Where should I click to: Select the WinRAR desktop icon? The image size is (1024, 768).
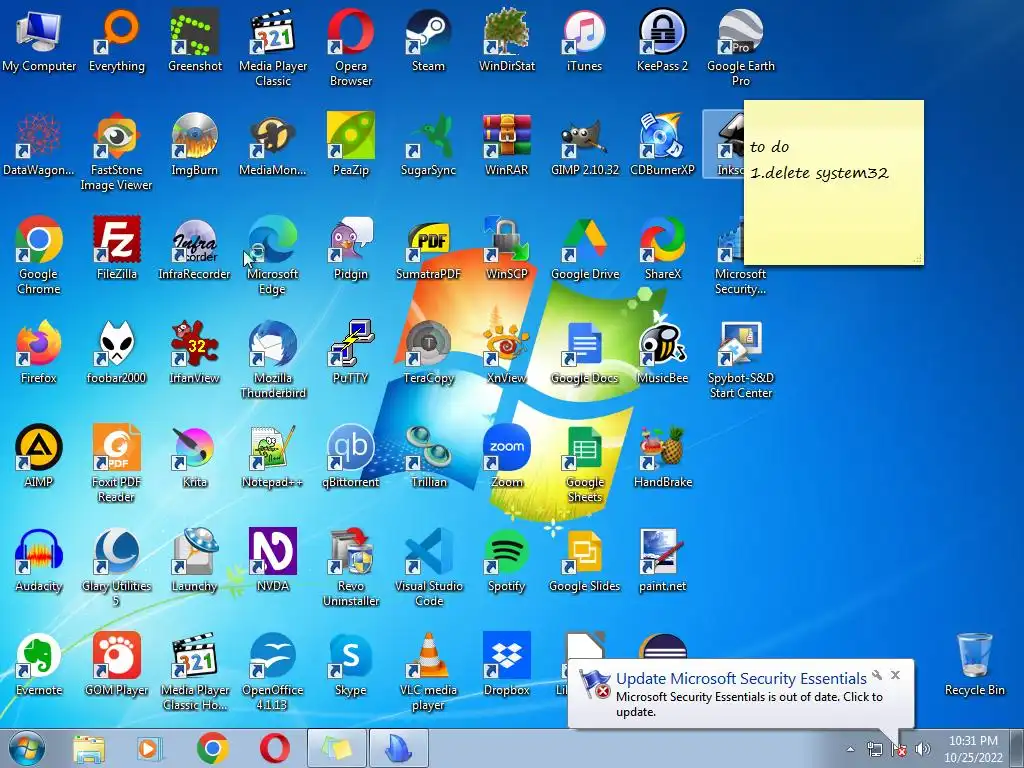(x=507, y=144)
